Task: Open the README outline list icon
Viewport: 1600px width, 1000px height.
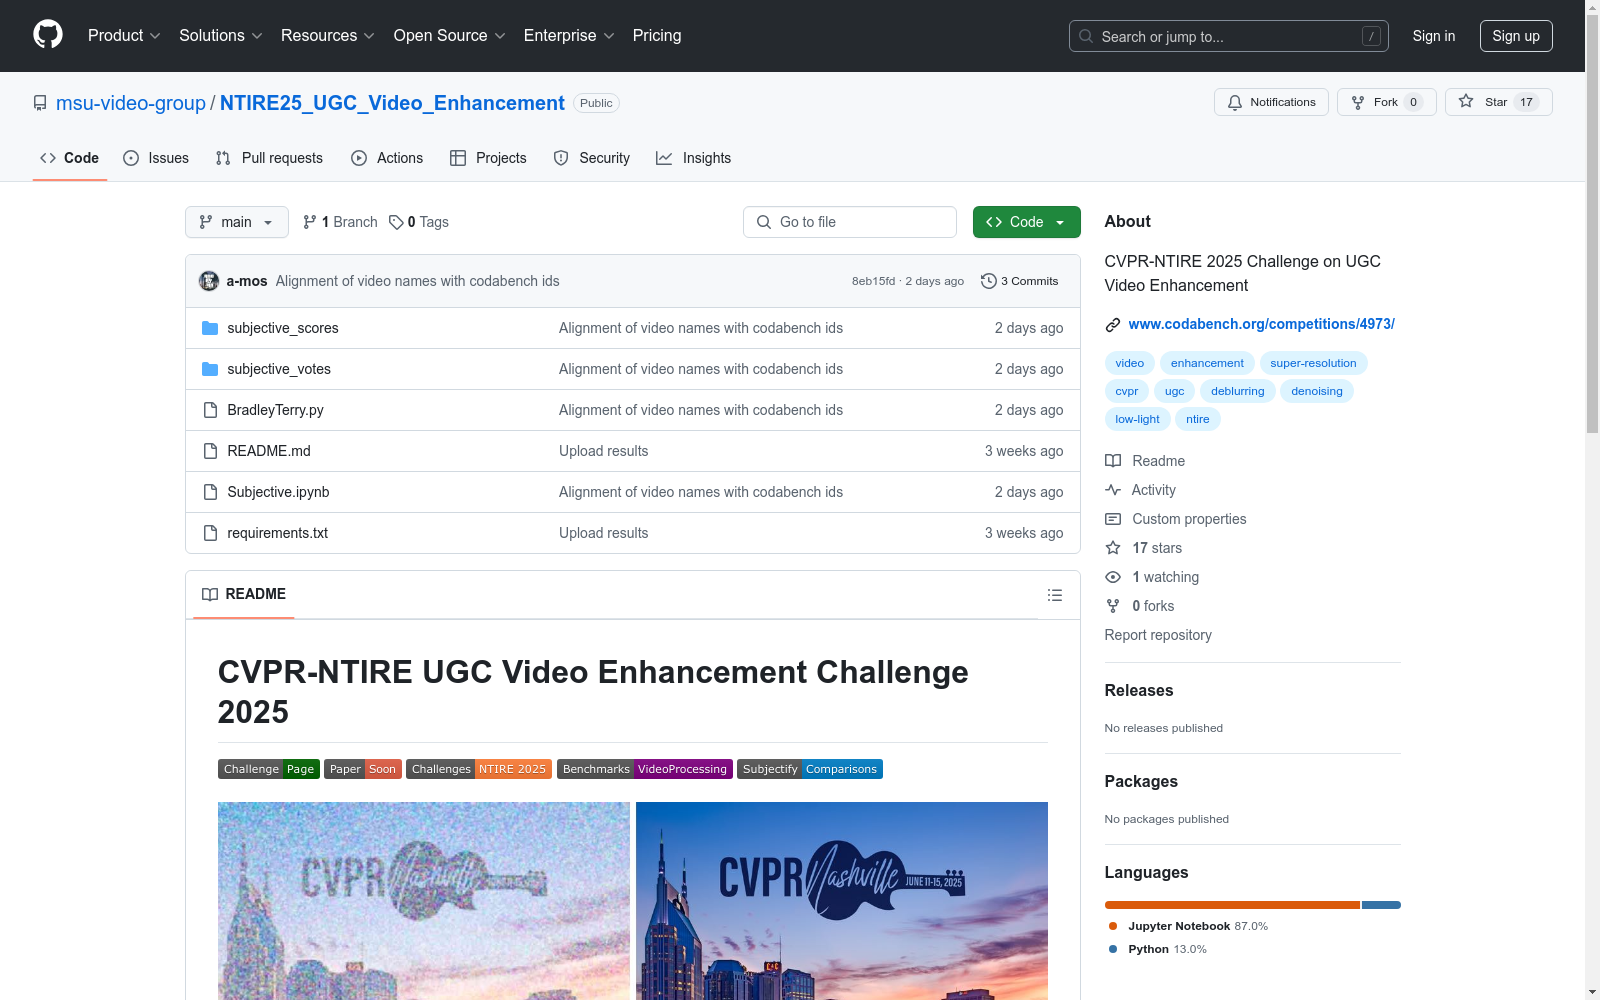Action: pyautogui.click(x=1055, y=595)
